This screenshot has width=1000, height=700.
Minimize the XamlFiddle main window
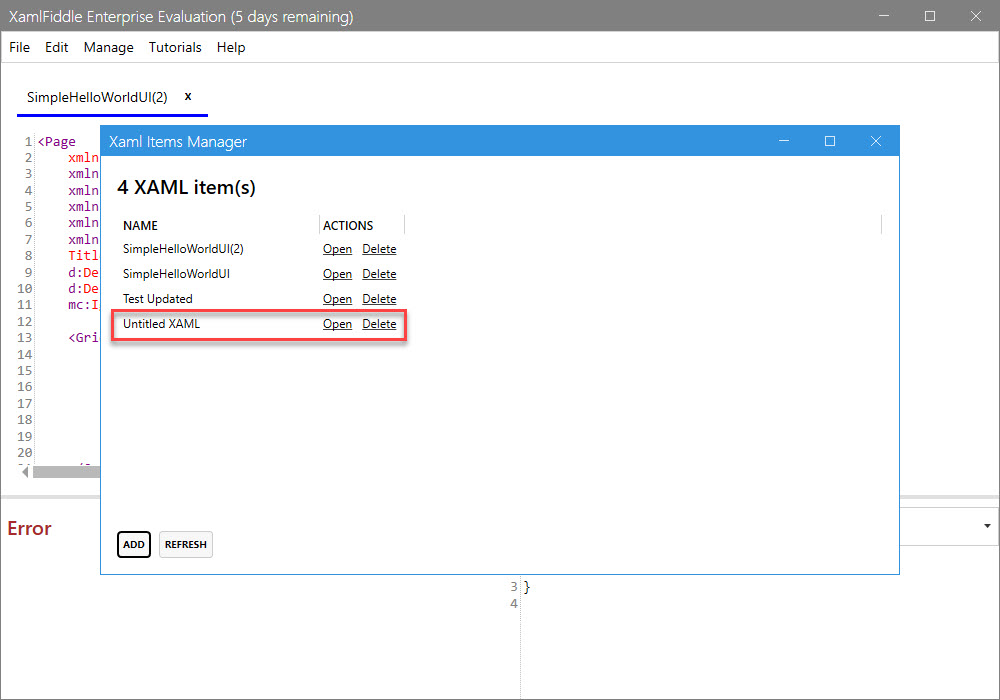884,16
